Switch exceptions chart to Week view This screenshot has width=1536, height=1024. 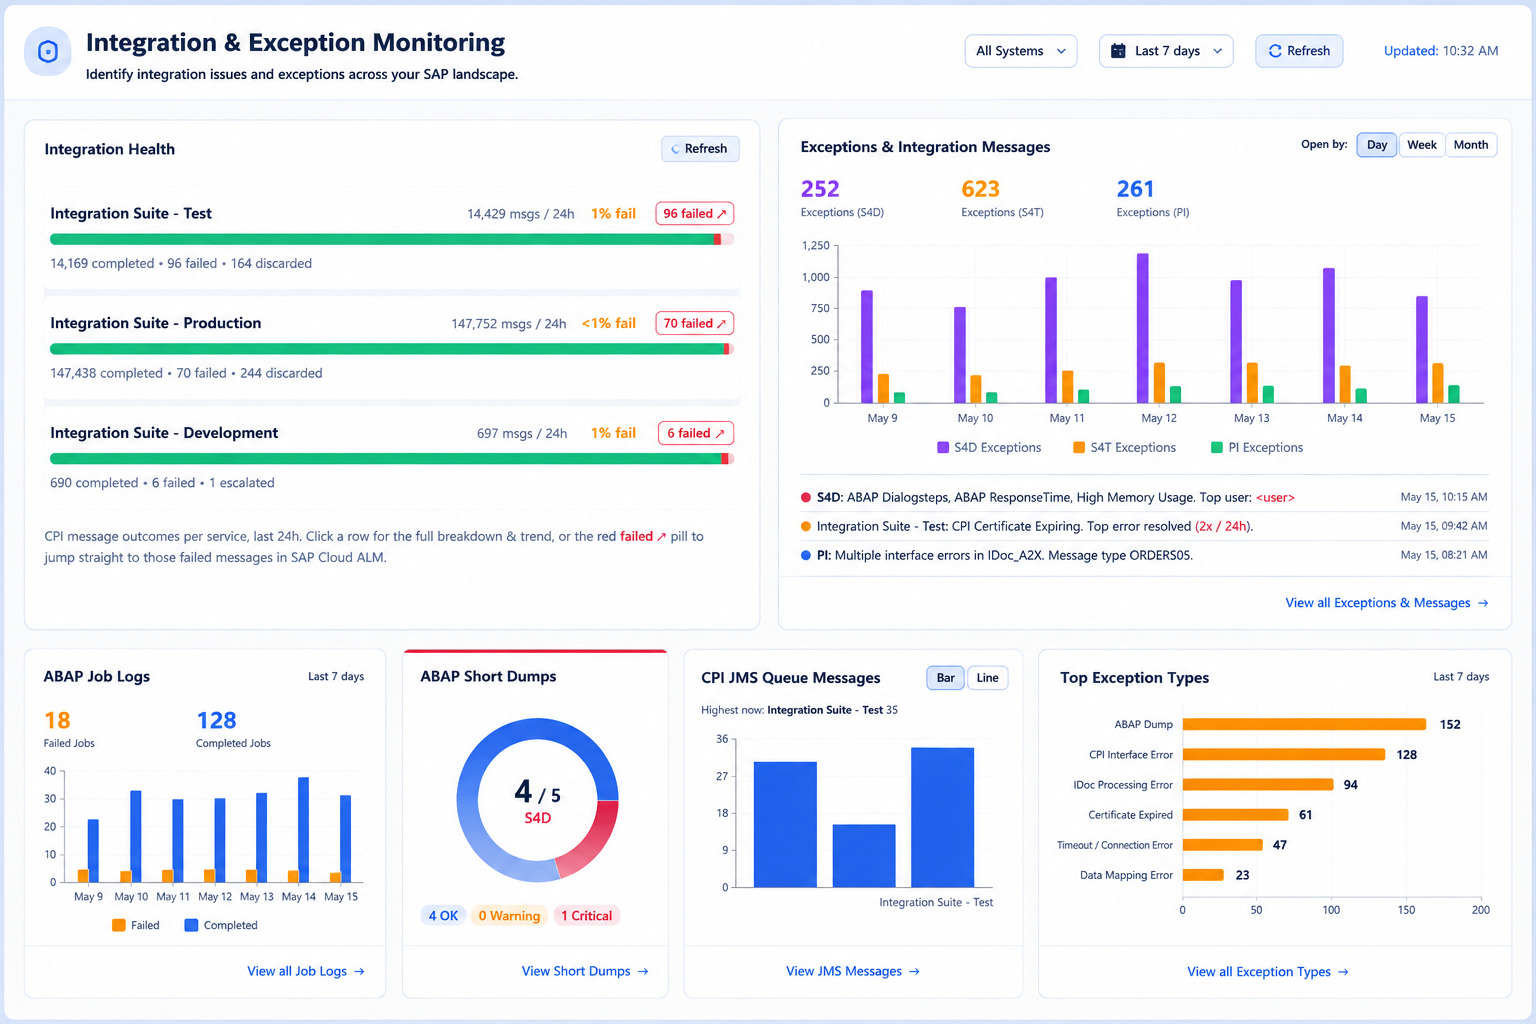coord(1421,145)
